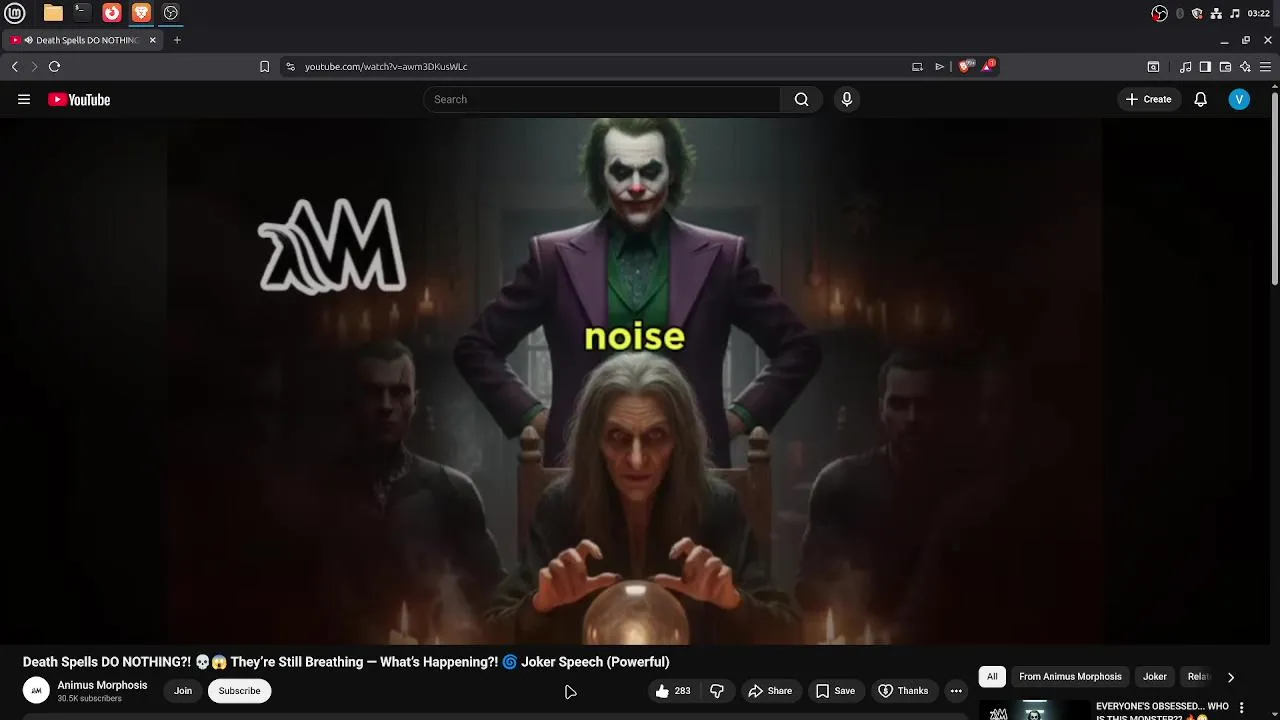Viewport: 1280px width, 720px height.
Task: Click the send tab arrow icon
Action: tap(939, 67)
